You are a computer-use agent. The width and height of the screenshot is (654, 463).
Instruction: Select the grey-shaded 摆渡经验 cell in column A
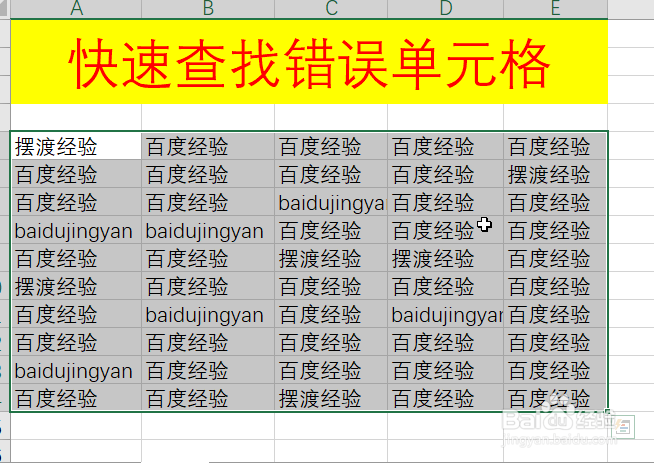(76, 286)
